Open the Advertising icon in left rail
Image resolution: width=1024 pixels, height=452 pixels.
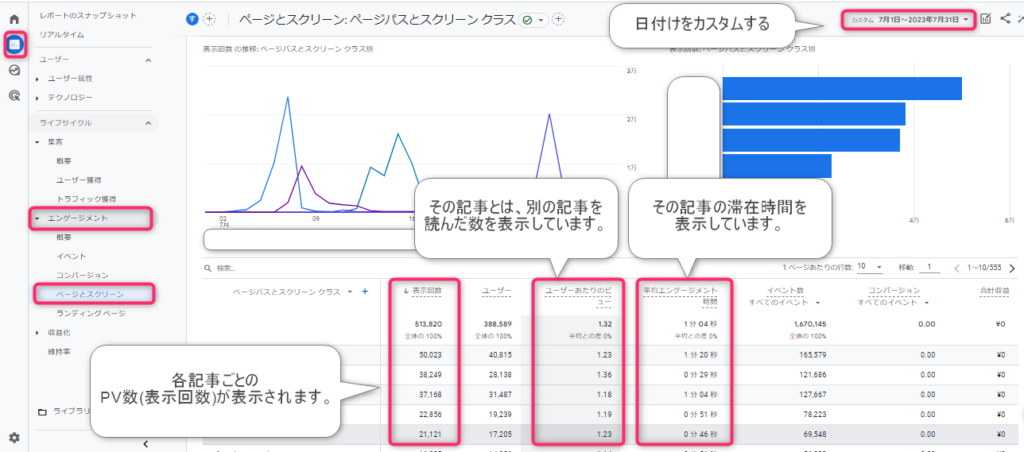pos(14,96)
